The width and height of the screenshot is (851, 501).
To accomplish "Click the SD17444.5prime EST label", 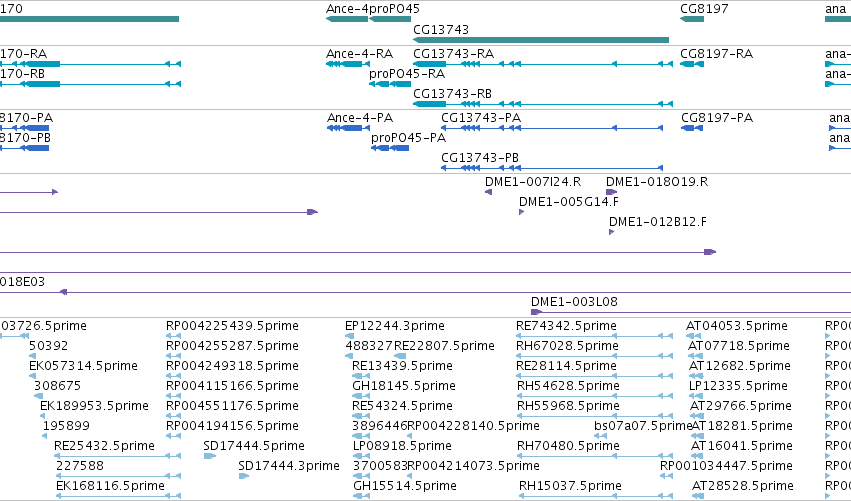I will point(254,446).
